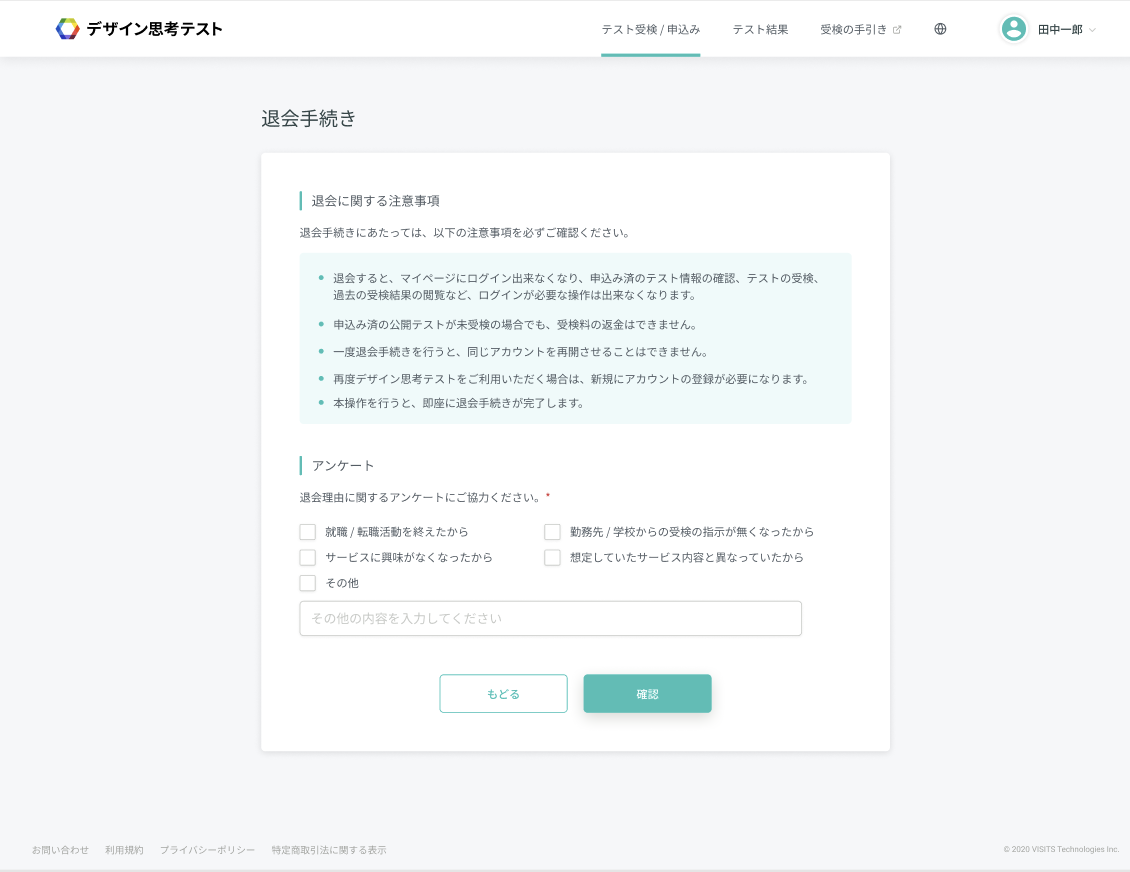
Task: Check サービスに興味がなくなったから checkbox
Action: coord(308,557)
